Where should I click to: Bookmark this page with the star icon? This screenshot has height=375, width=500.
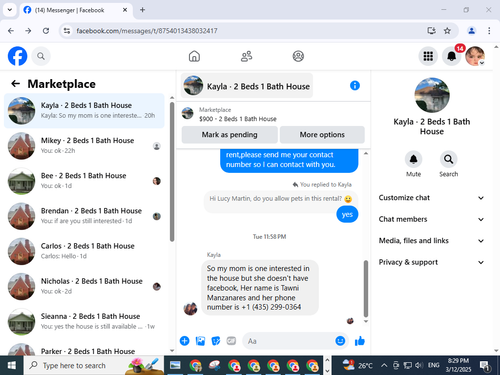447,31
